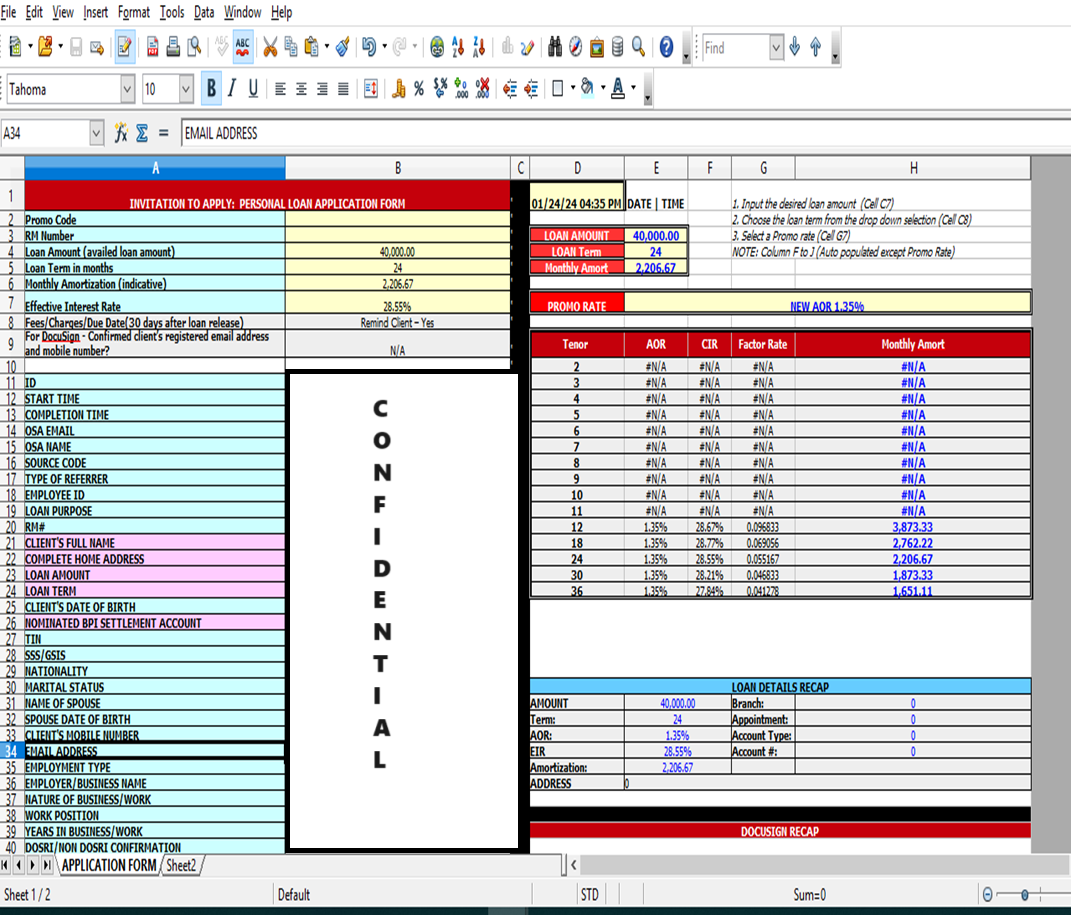
Task: Open the Undo history dropdown arrow
Action: 385,47
